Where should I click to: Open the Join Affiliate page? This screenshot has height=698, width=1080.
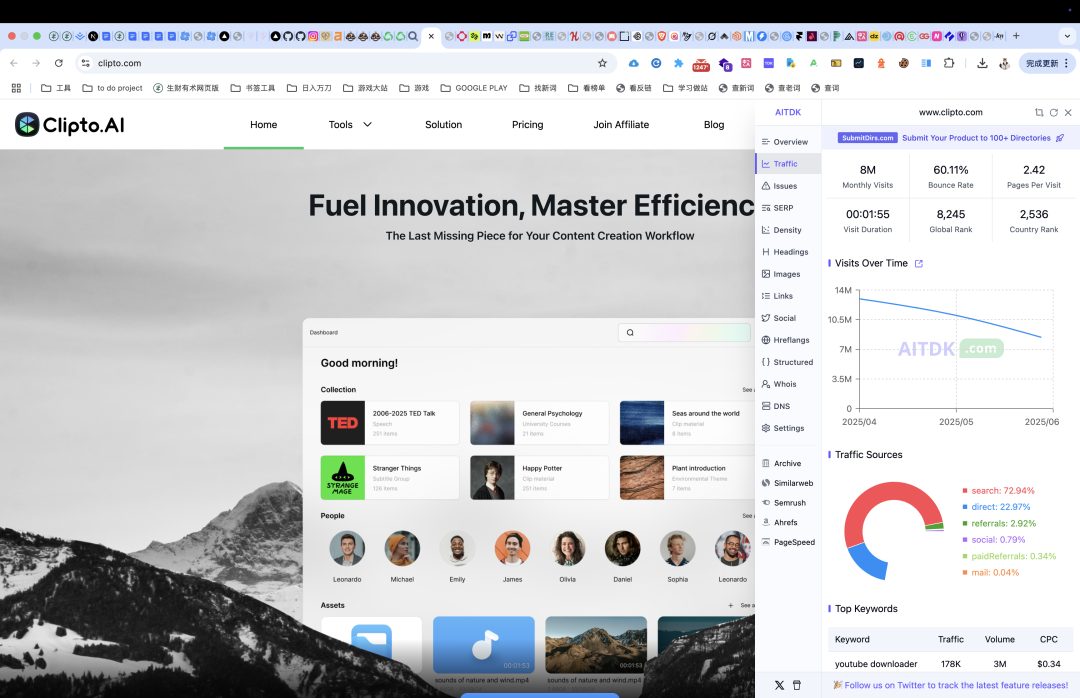[621, 125]
